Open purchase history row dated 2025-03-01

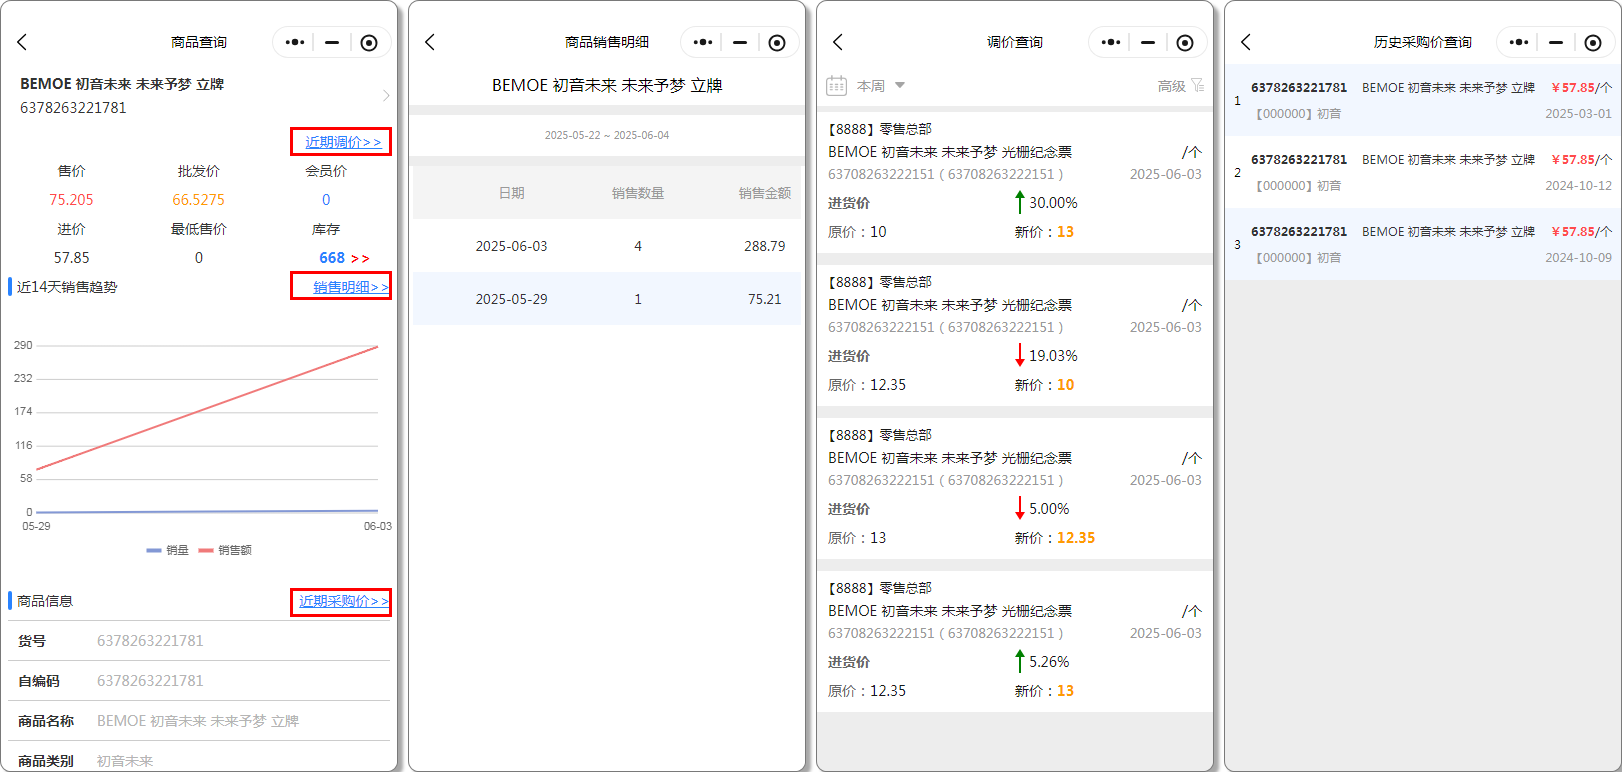click(1423, 100)
